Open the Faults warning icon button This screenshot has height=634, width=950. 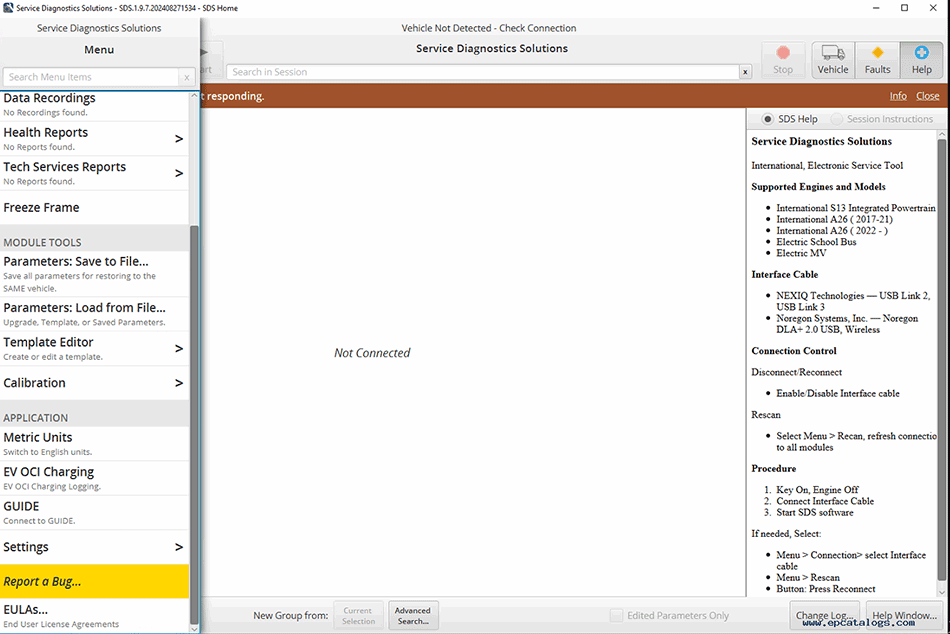coord(877,60)
